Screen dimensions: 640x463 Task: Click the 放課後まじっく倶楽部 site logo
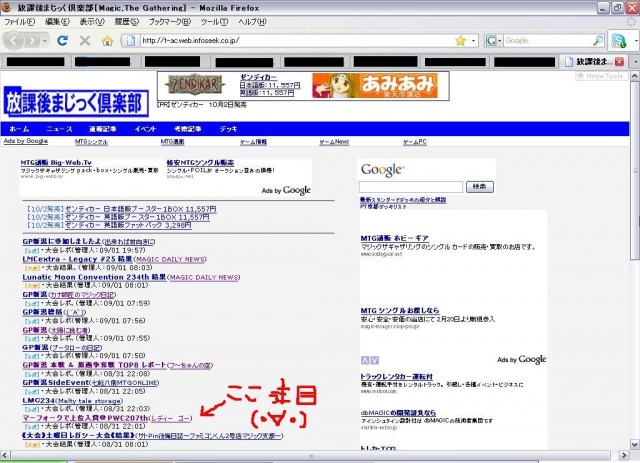[x=76, y=101]
